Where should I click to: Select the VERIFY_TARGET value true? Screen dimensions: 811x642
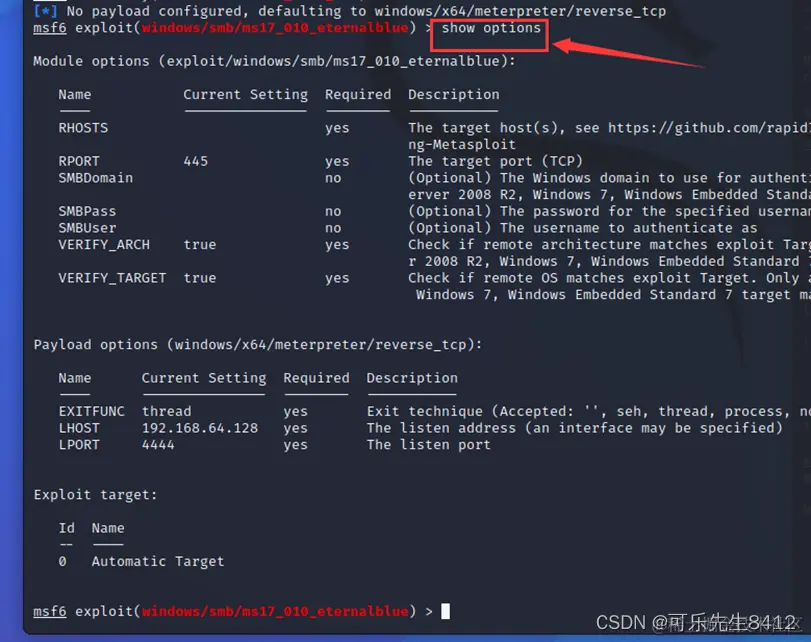(200, 278)
